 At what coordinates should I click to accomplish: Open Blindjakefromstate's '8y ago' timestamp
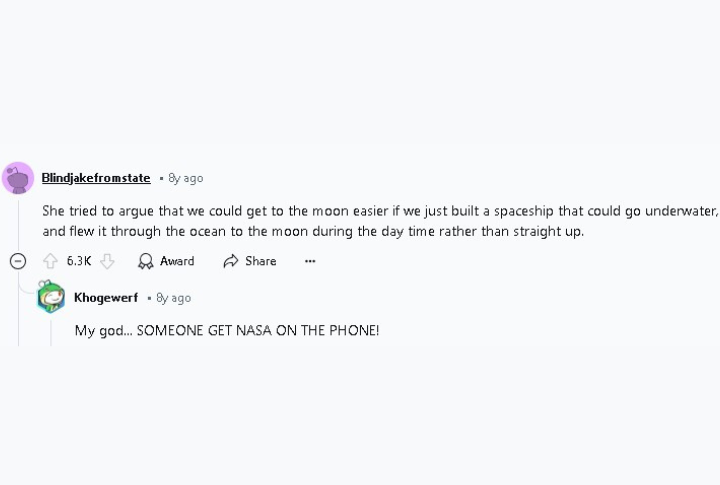click(x=186, y=178)
